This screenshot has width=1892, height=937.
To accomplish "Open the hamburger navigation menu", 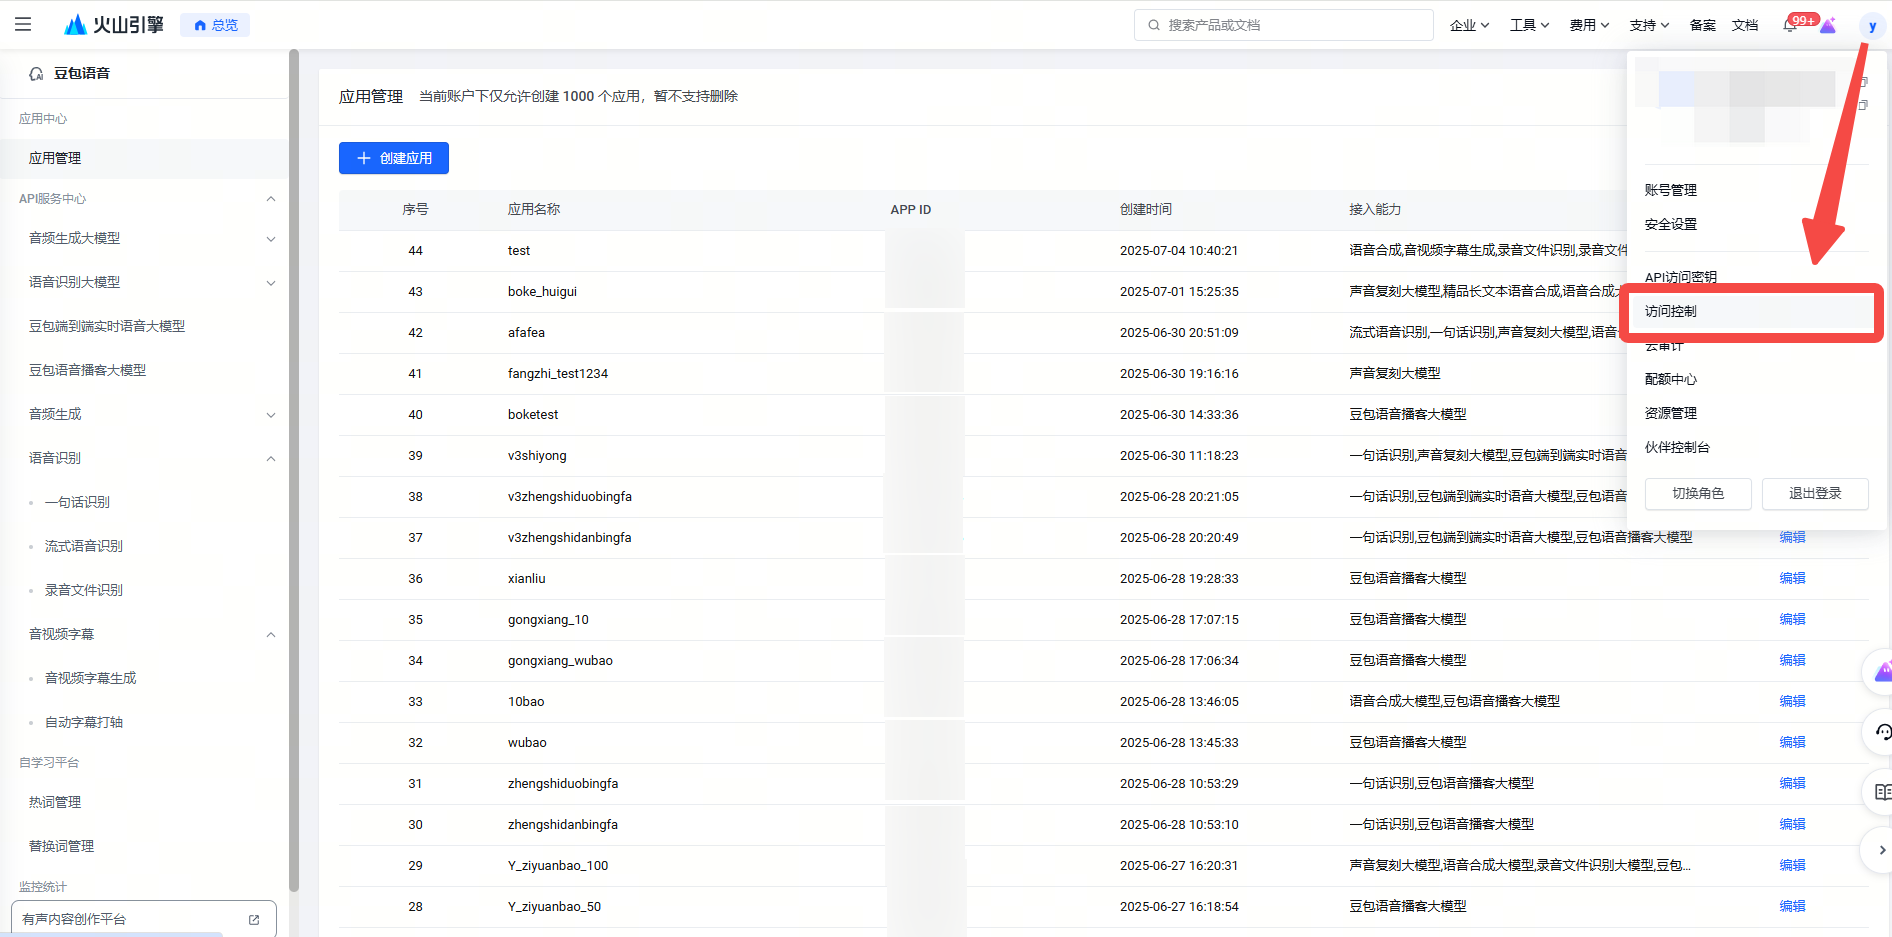I will 23,24.
